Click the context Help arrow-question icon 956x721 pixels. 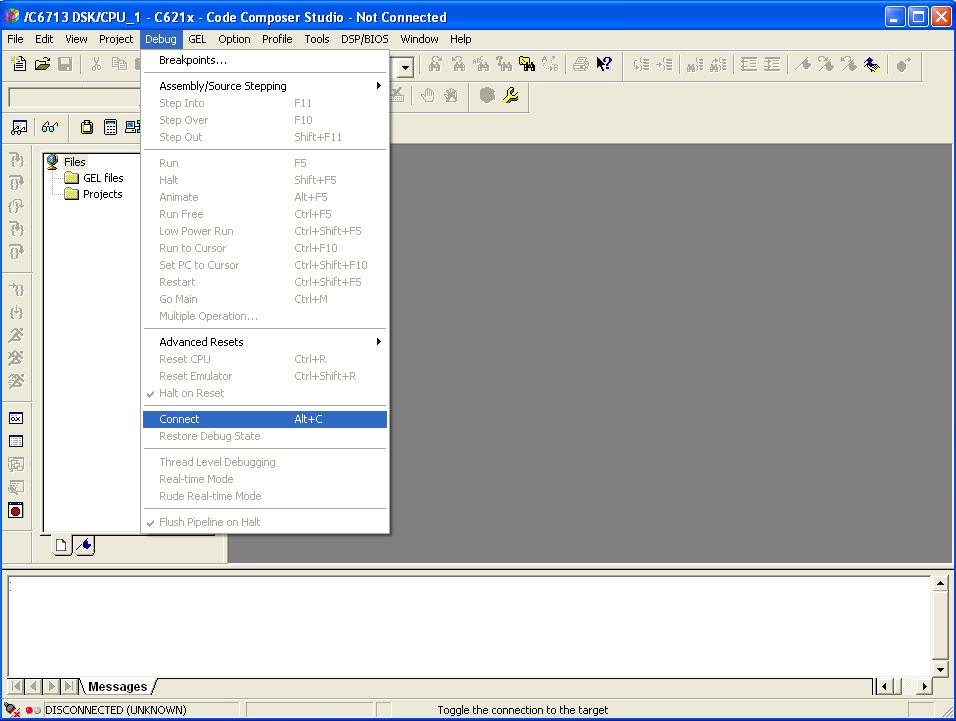click(604, 63)
